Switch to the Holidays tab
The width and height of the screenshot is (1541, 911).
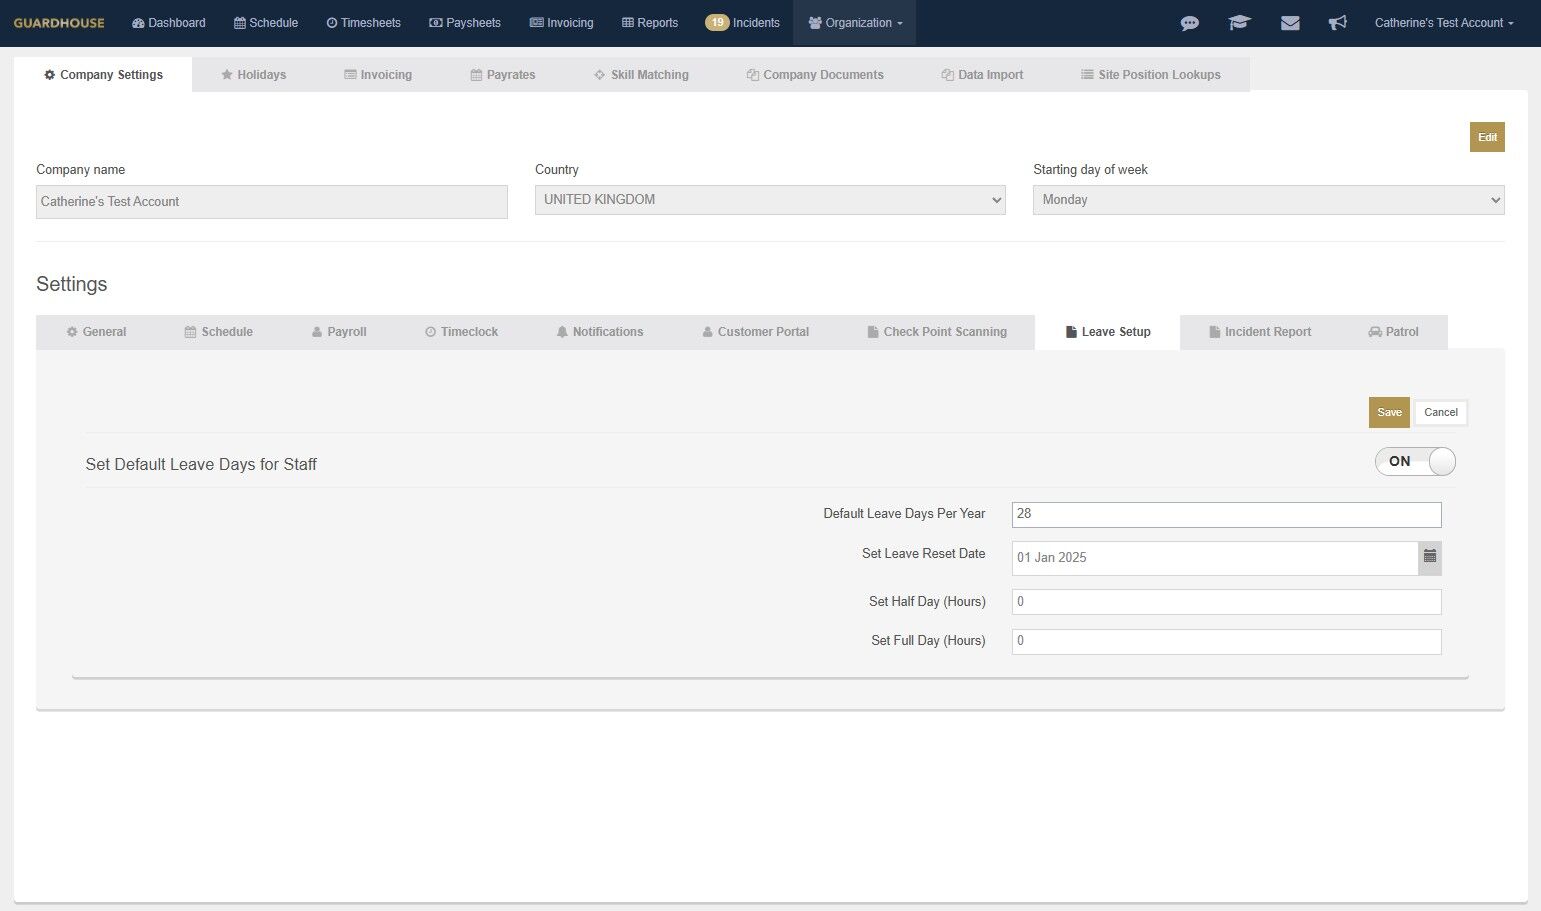click(254, 75)
